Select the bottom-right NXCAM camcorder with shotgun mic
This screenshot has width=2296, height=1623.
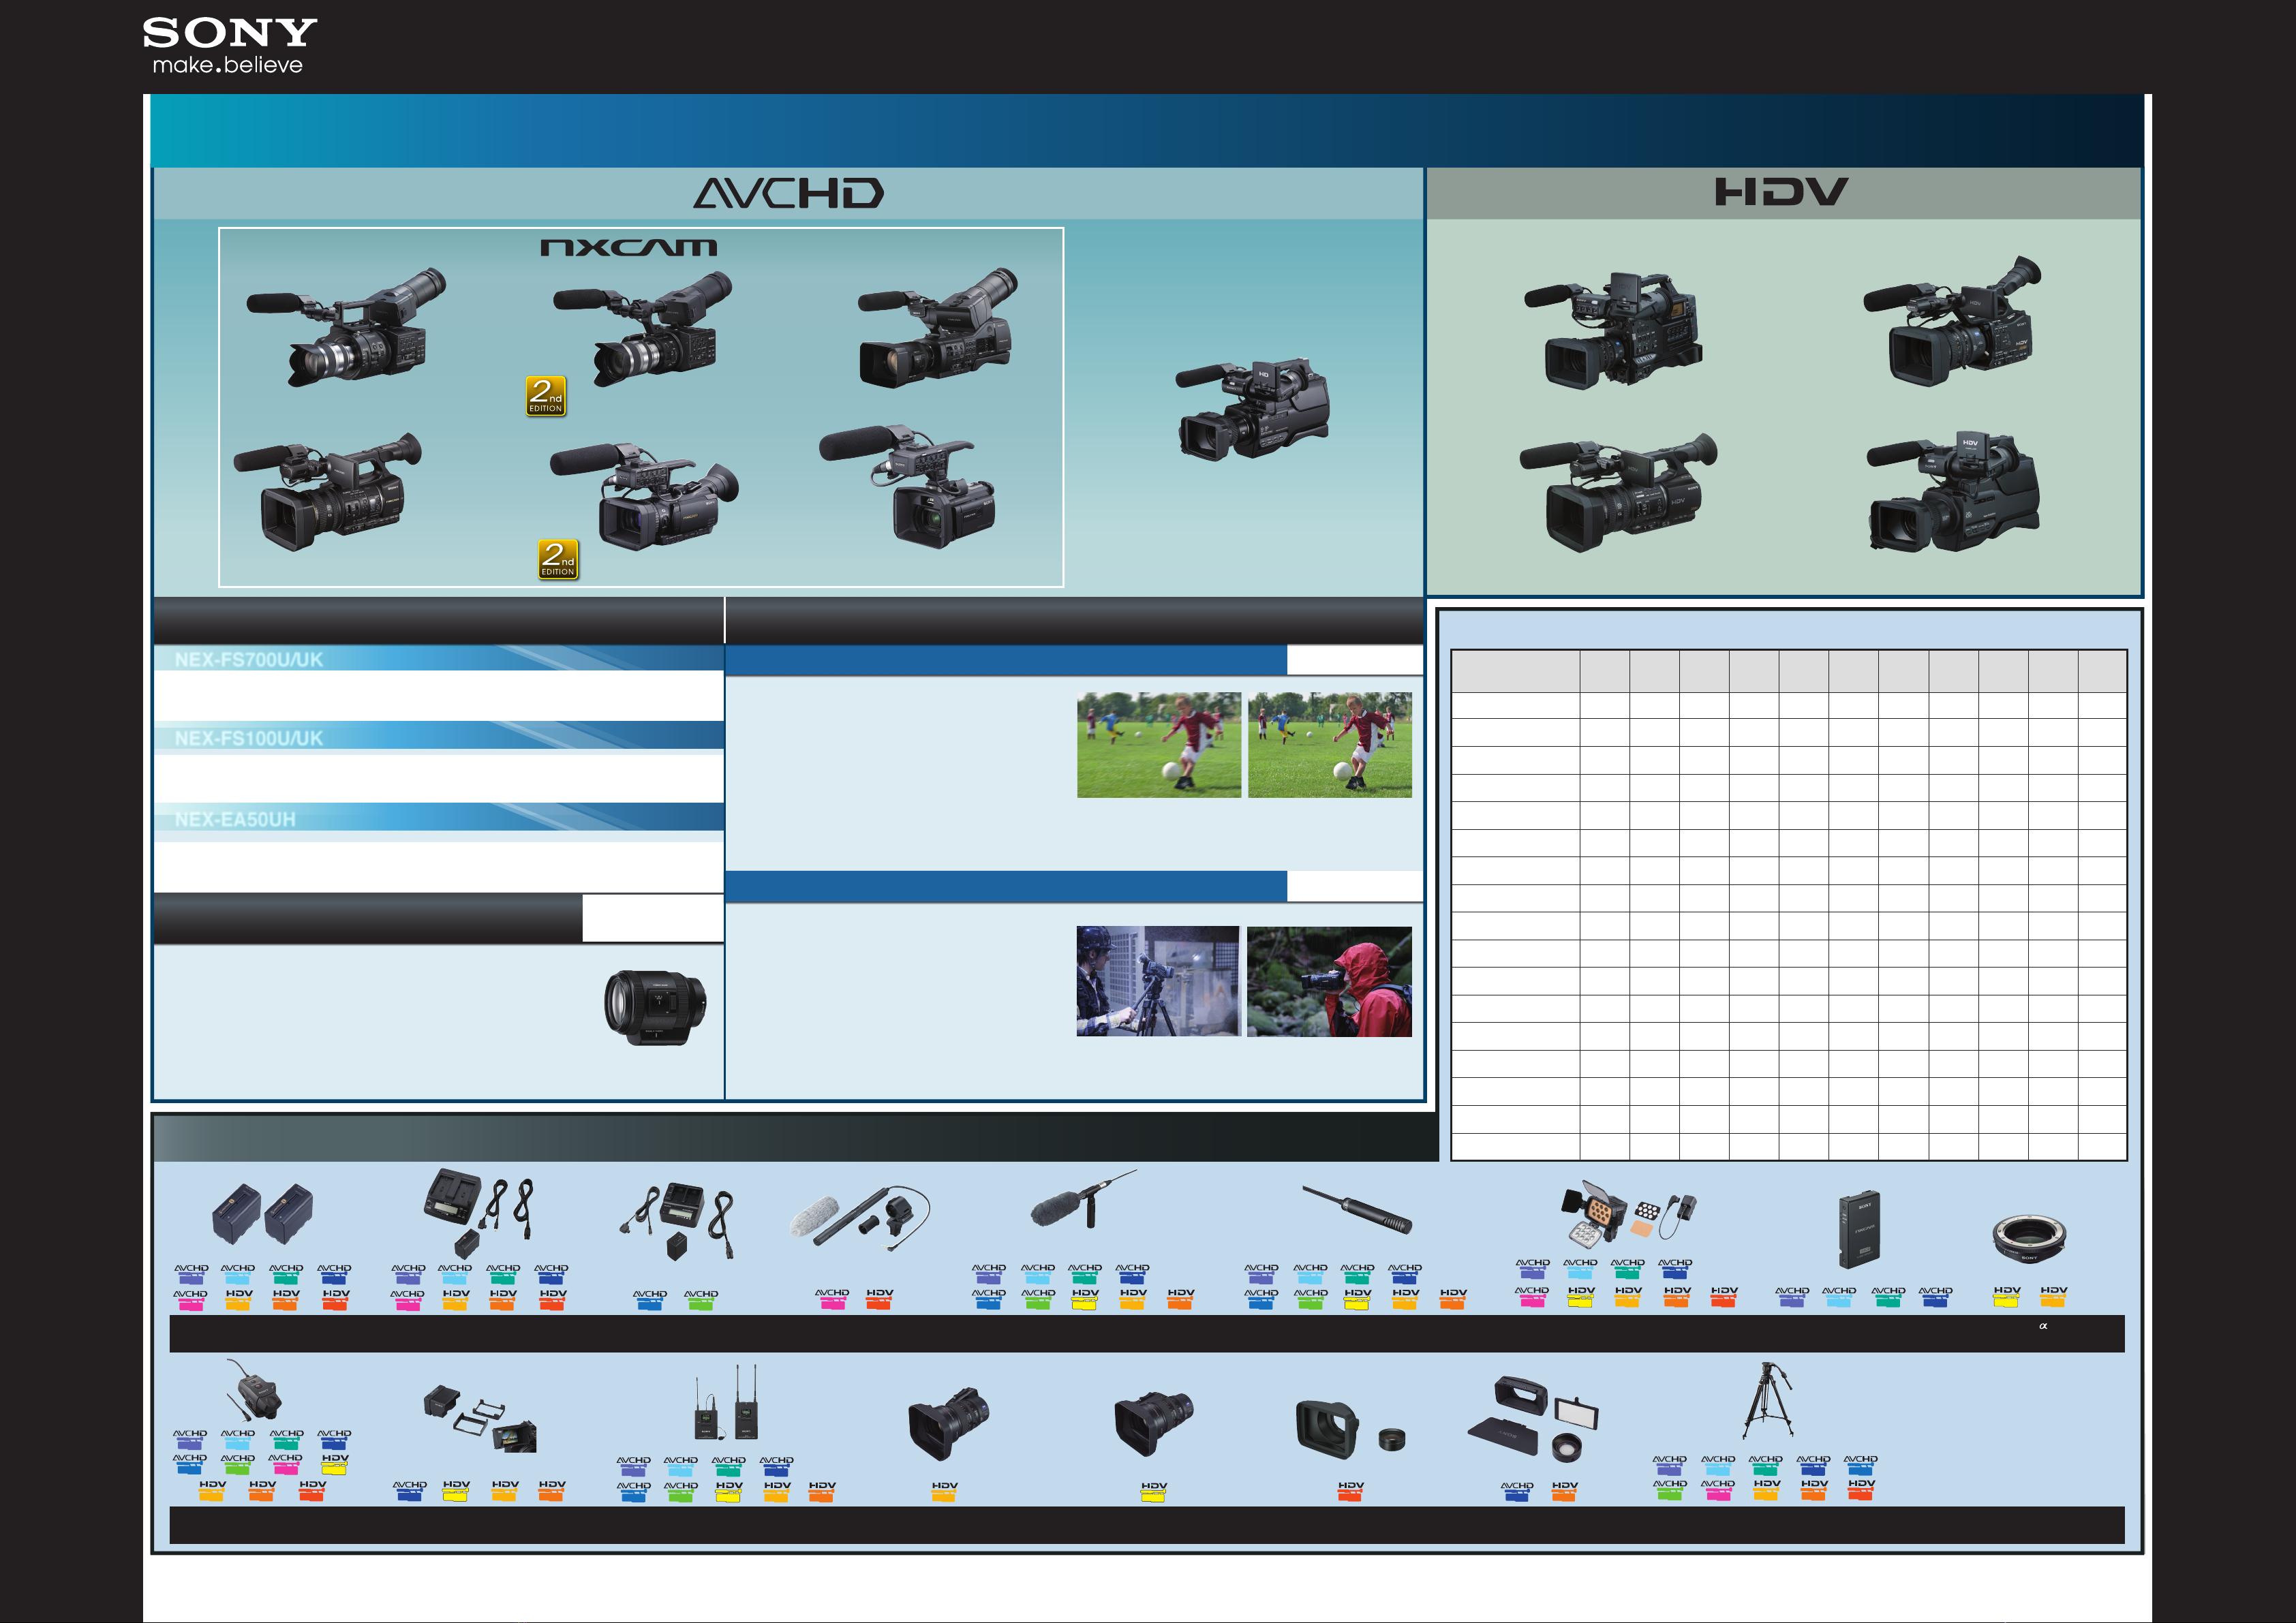point(907,487)
